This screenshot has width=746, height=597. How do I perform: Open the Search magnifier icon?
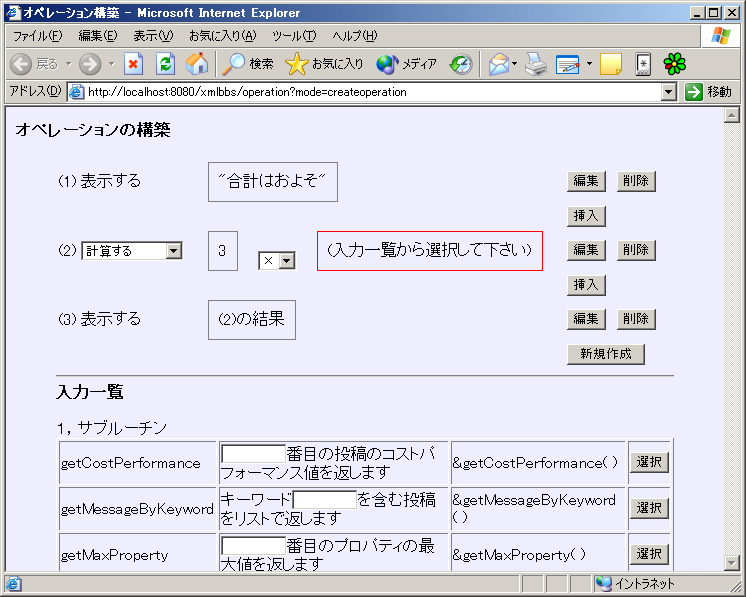233,64
